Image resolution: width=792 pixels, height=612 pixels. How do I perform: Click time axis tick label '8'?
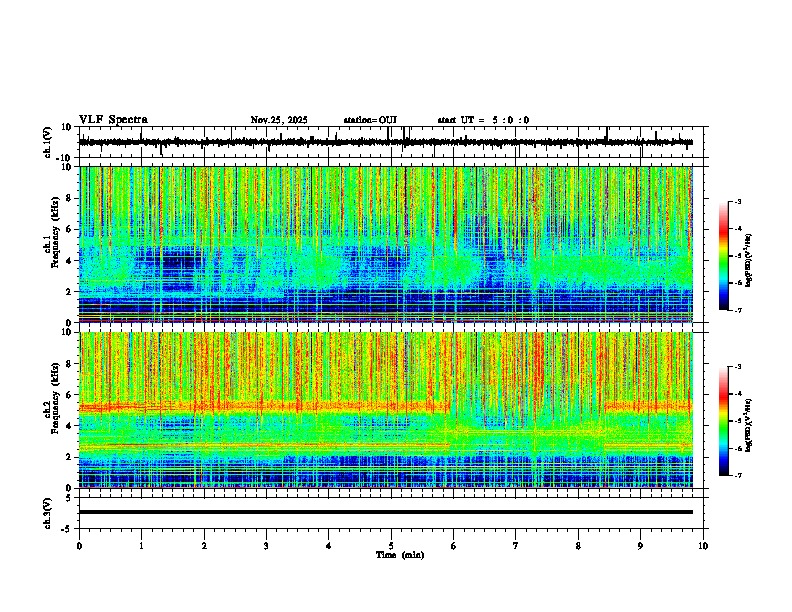point(578,546)
